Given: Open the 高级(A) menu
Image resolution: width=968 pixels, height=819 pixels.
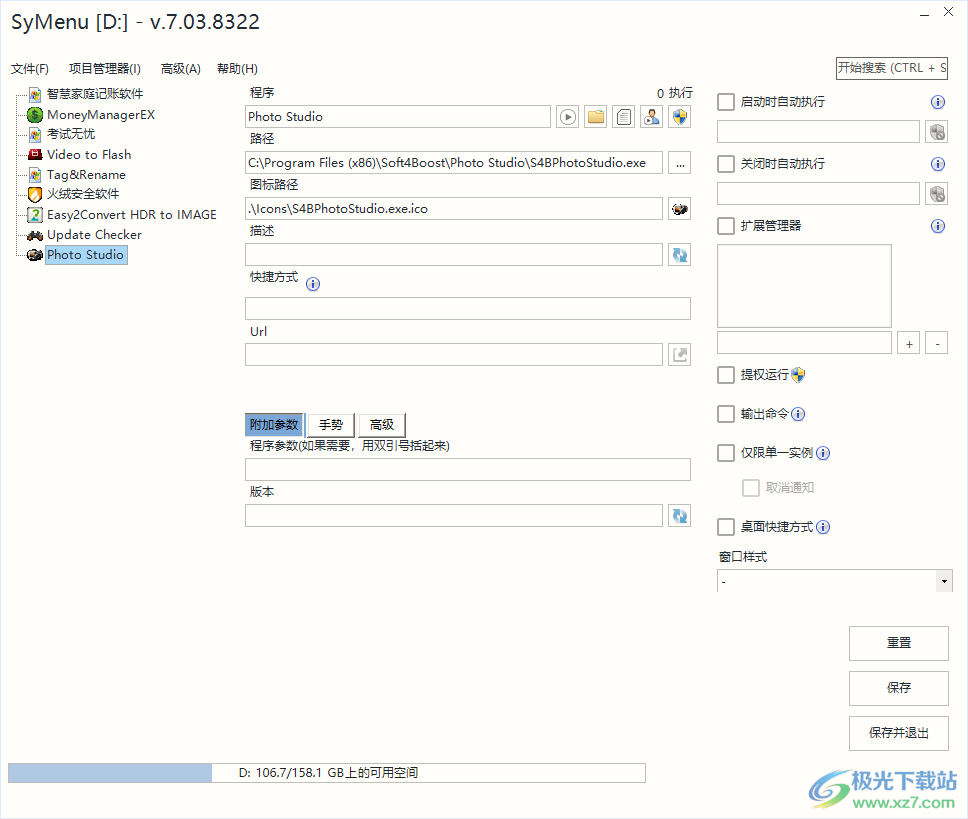Looking at the screenshot, I should (180, 69).
